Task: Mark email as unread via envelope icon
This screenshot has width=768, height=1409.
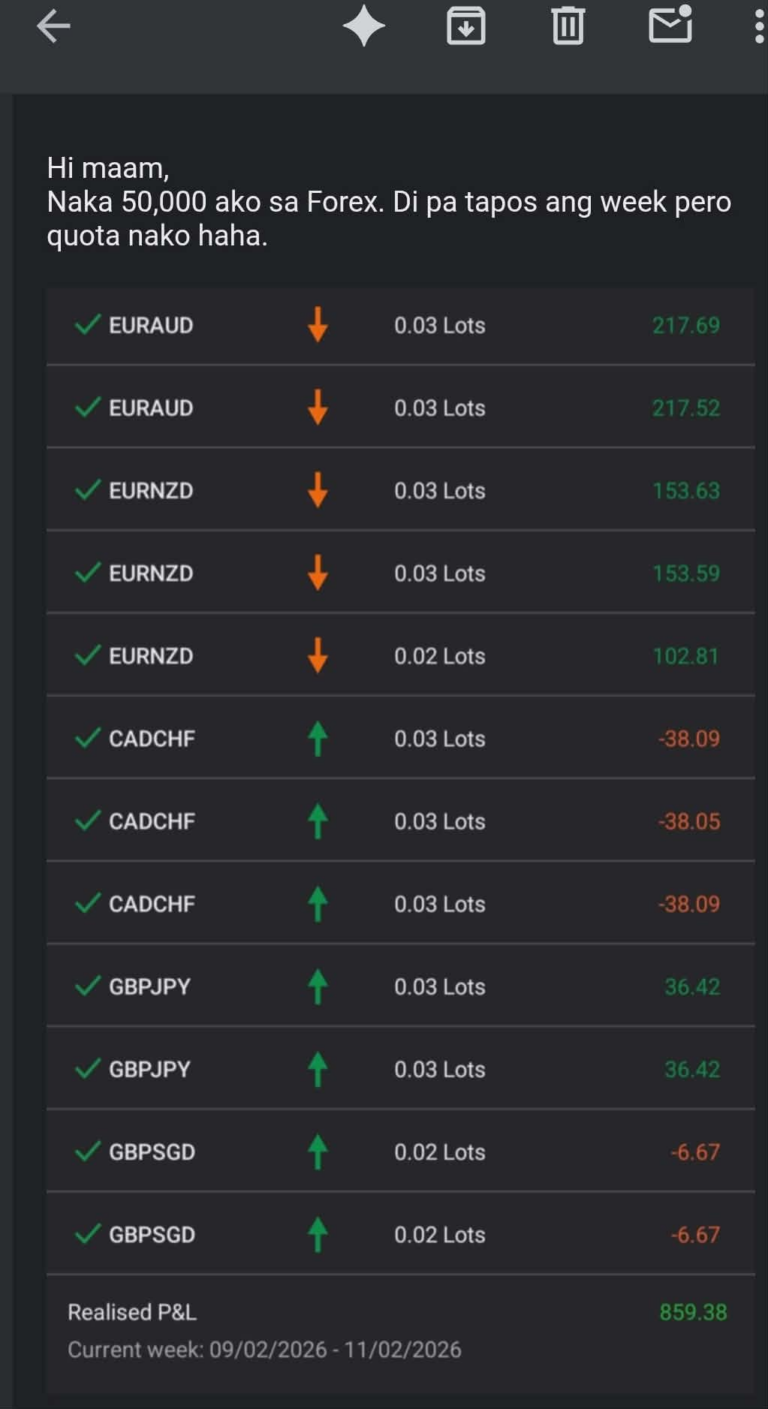Action: (670, 25)
